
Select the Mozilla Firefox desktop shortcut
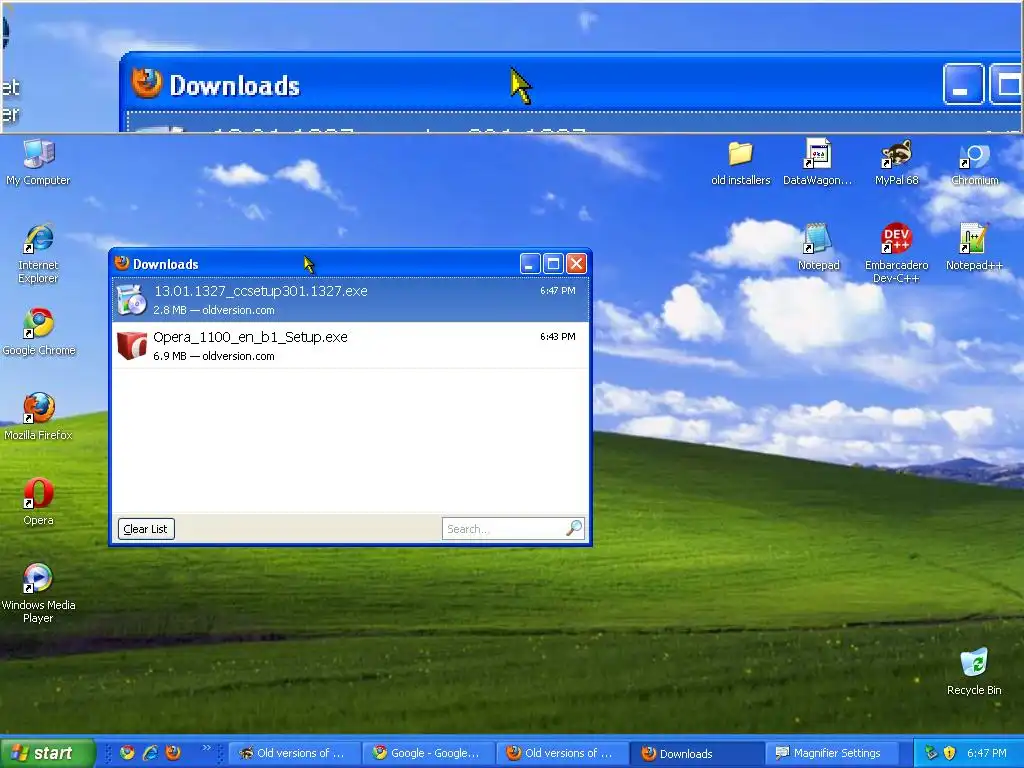(x=39, y=417)
